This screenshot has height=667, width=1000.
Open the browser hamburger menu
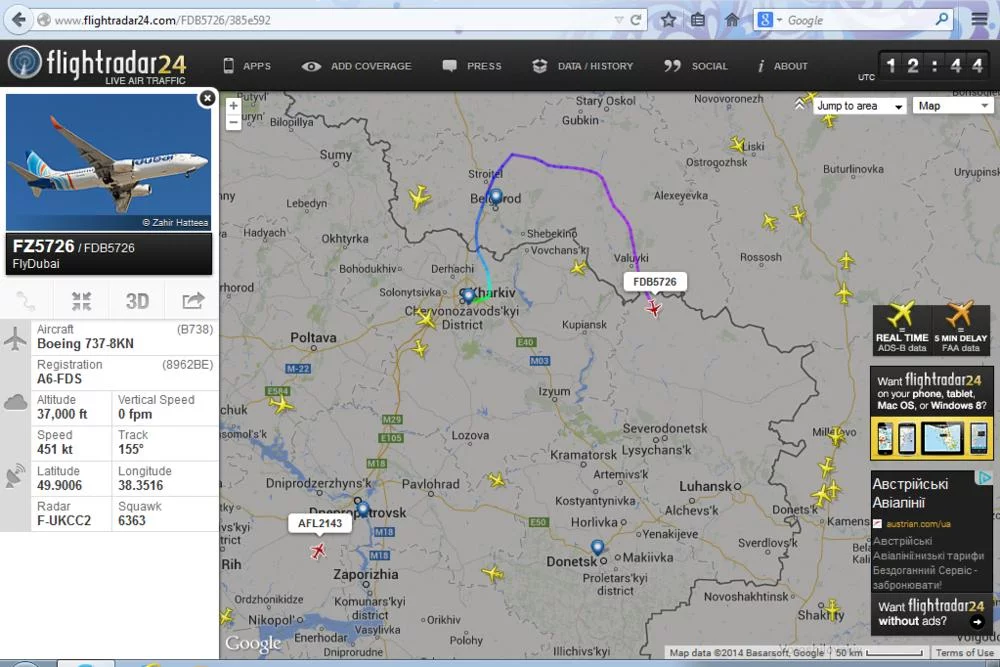coord(980,20)
